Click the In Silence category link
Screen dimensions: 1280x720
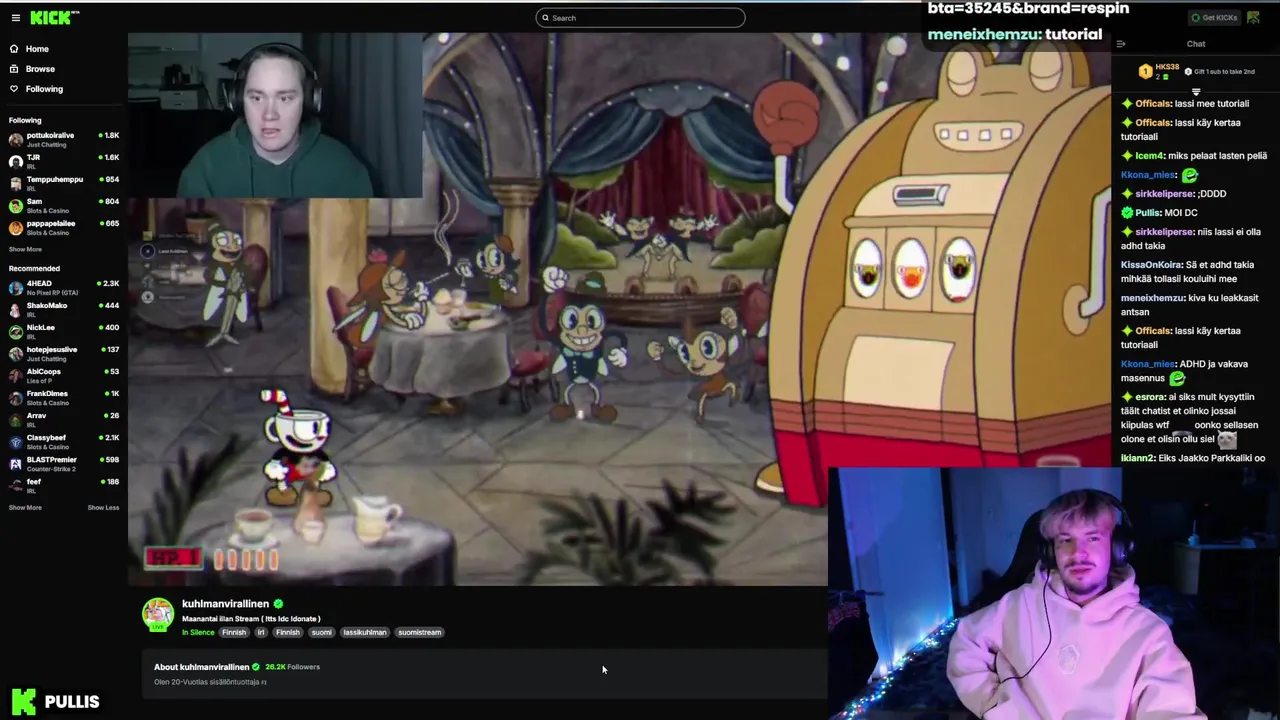[198, 632]
